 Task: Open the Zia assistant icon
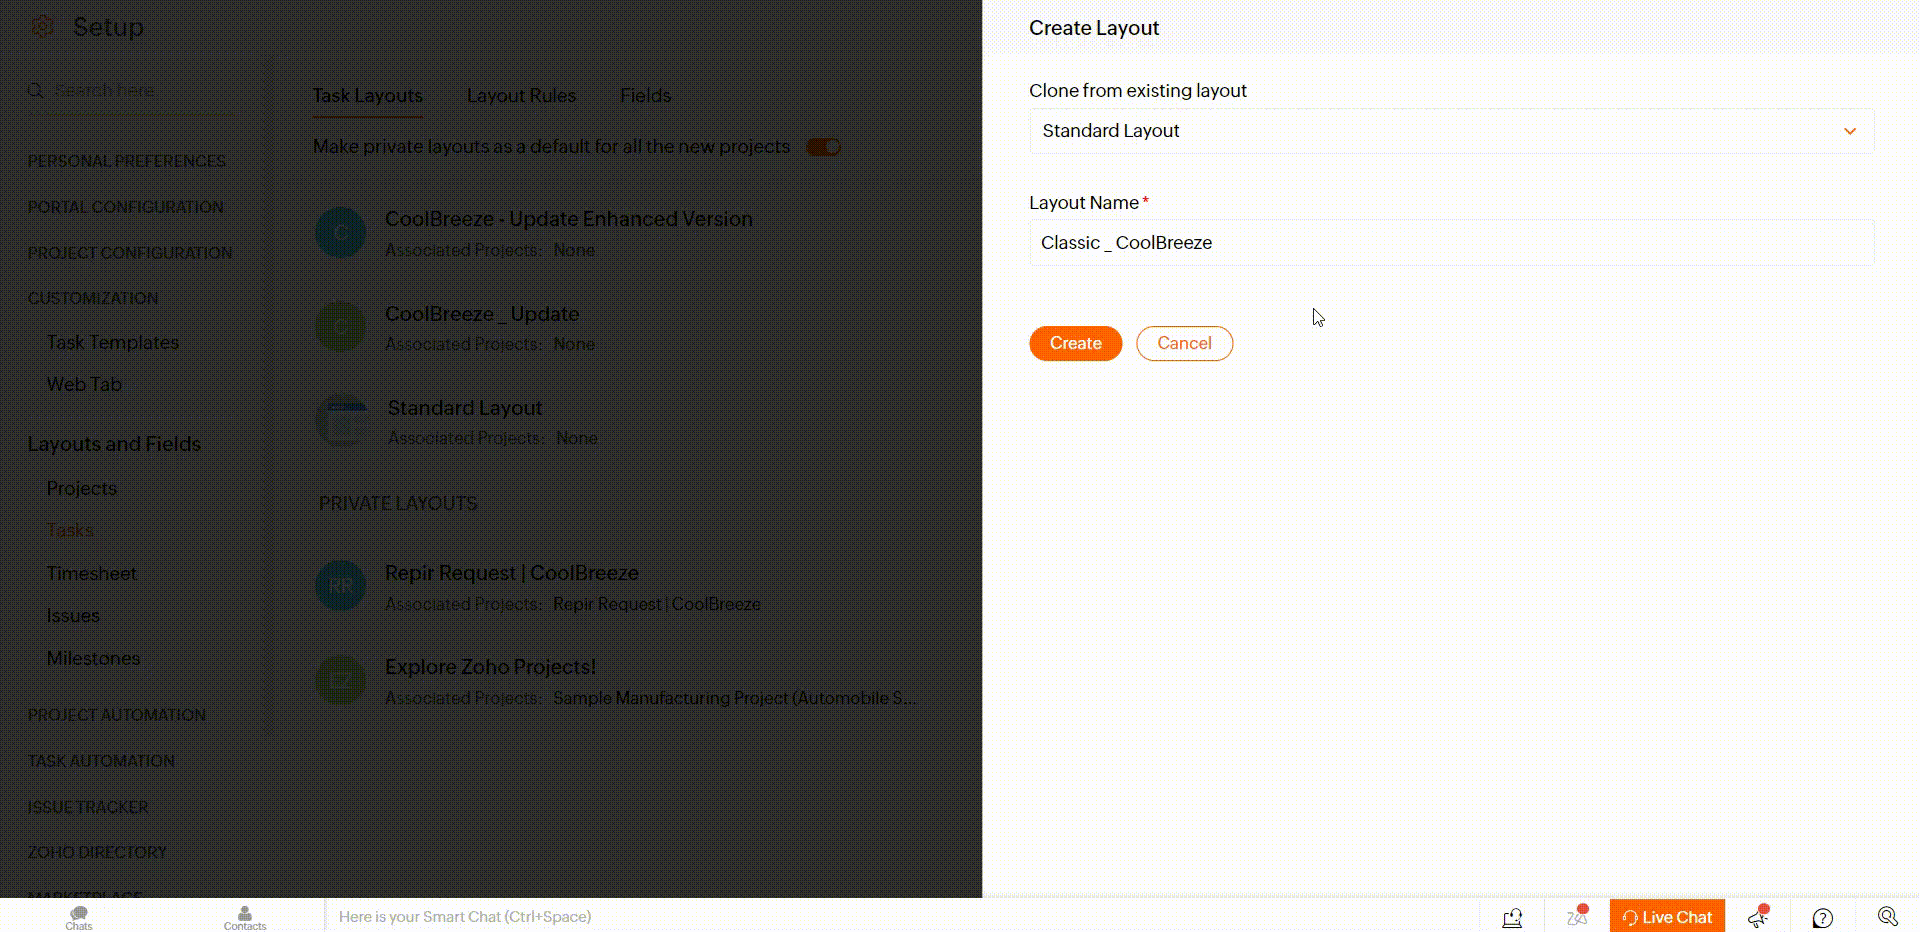coord(1577,917)
